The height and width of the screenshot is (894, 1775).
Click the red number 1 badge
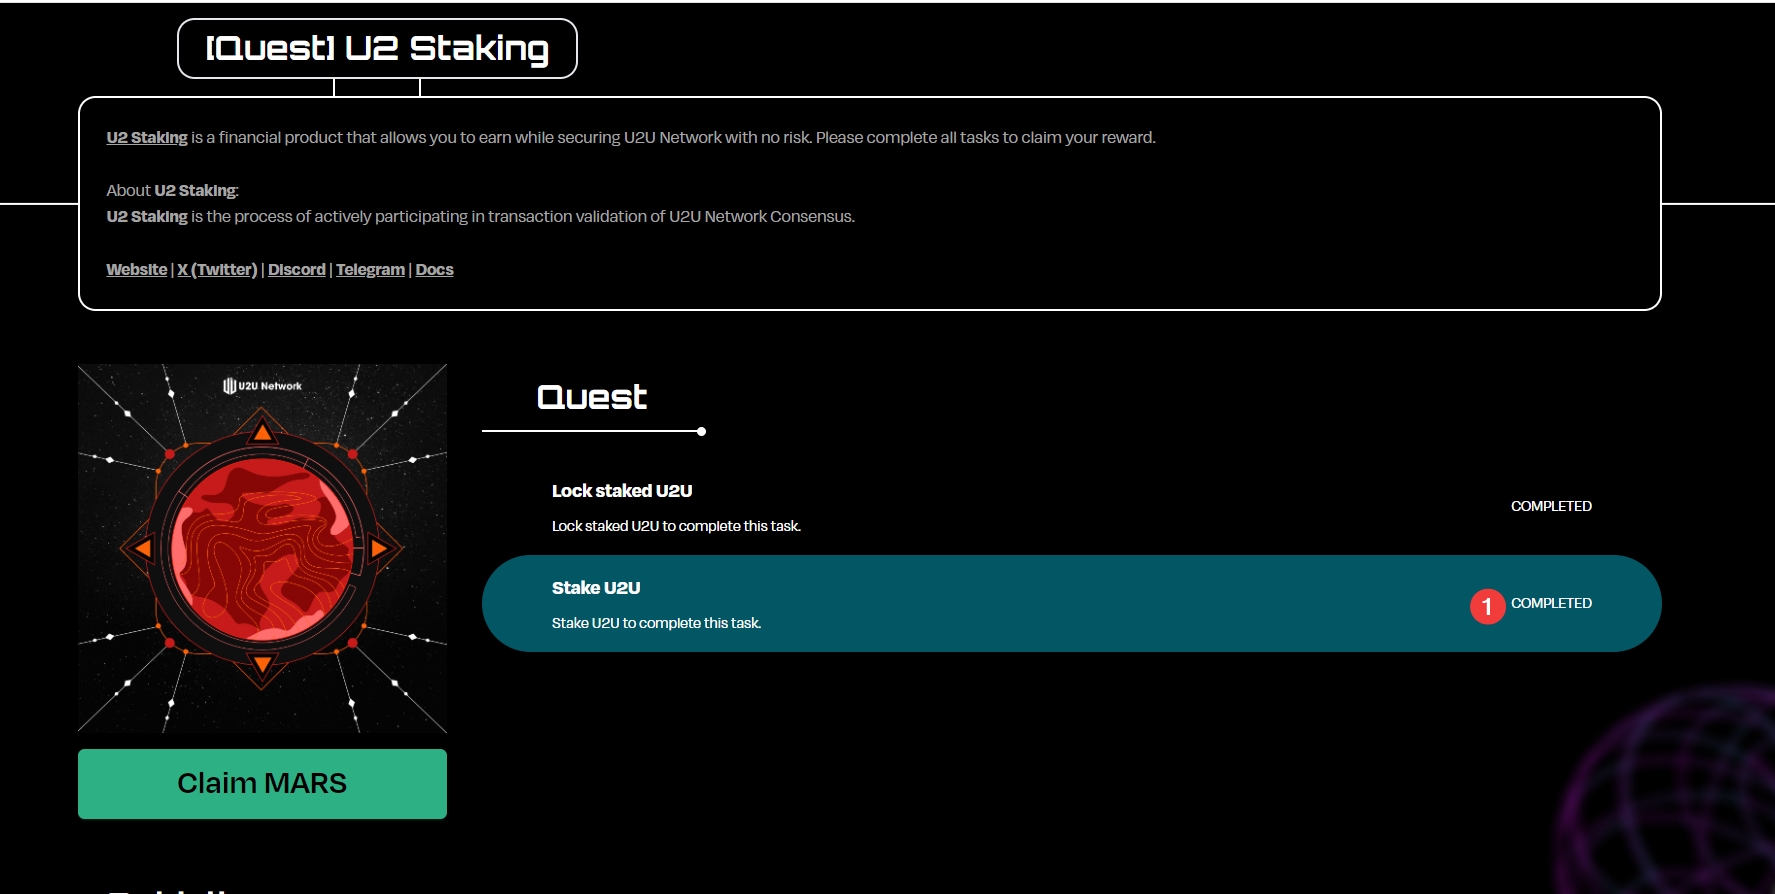(1487, 606)
